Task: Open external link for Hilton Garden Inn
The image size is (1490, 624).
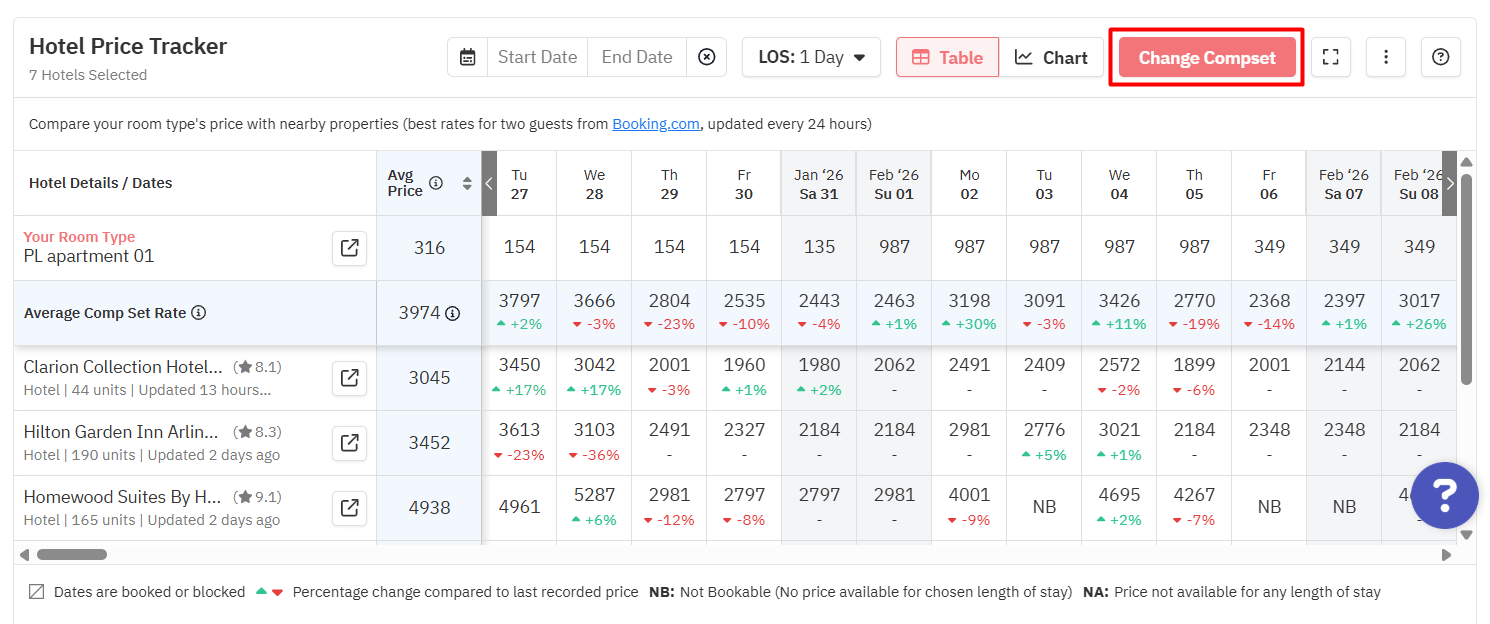Action: pyautogui.click(x=349, y=443)
